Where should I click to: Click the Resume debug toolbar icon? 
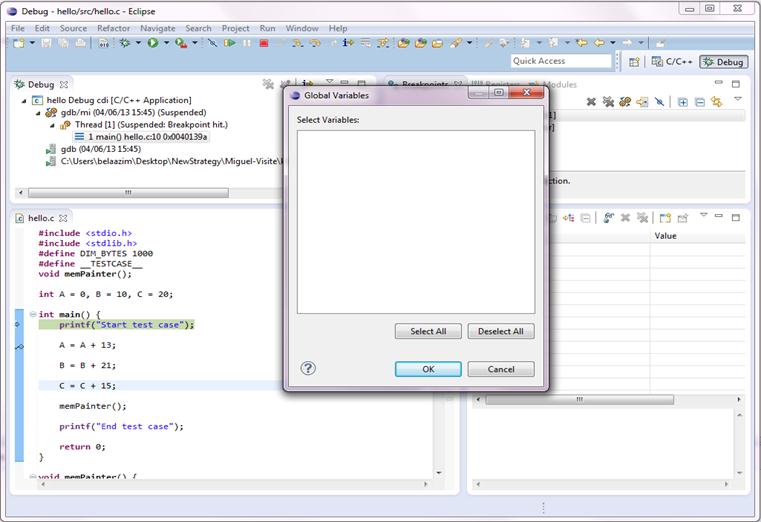(230, 43)
